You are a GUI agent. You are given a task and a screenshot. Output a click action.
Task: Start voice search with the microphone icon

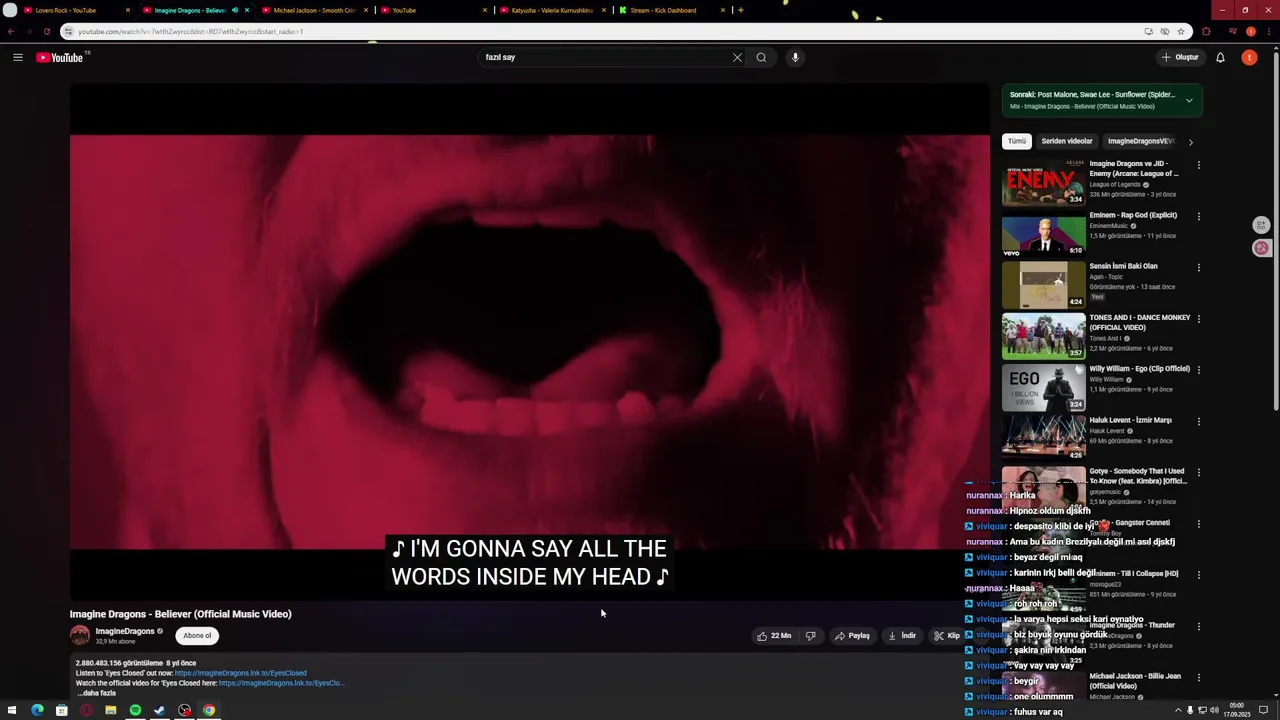coord(795,57)
